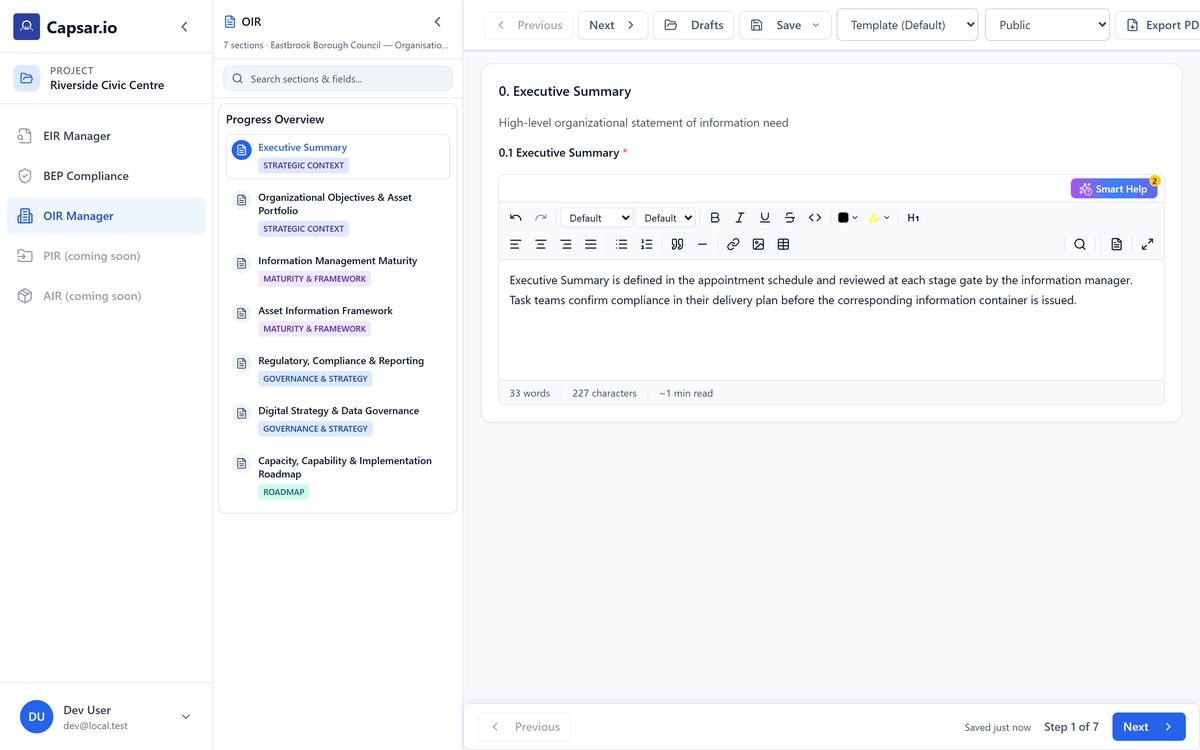Open Digital Strategy & Data Governance section
Image resolution: width=1200 pixels, height=750 pixels.
pyautogui.click(x=338, y=420)
